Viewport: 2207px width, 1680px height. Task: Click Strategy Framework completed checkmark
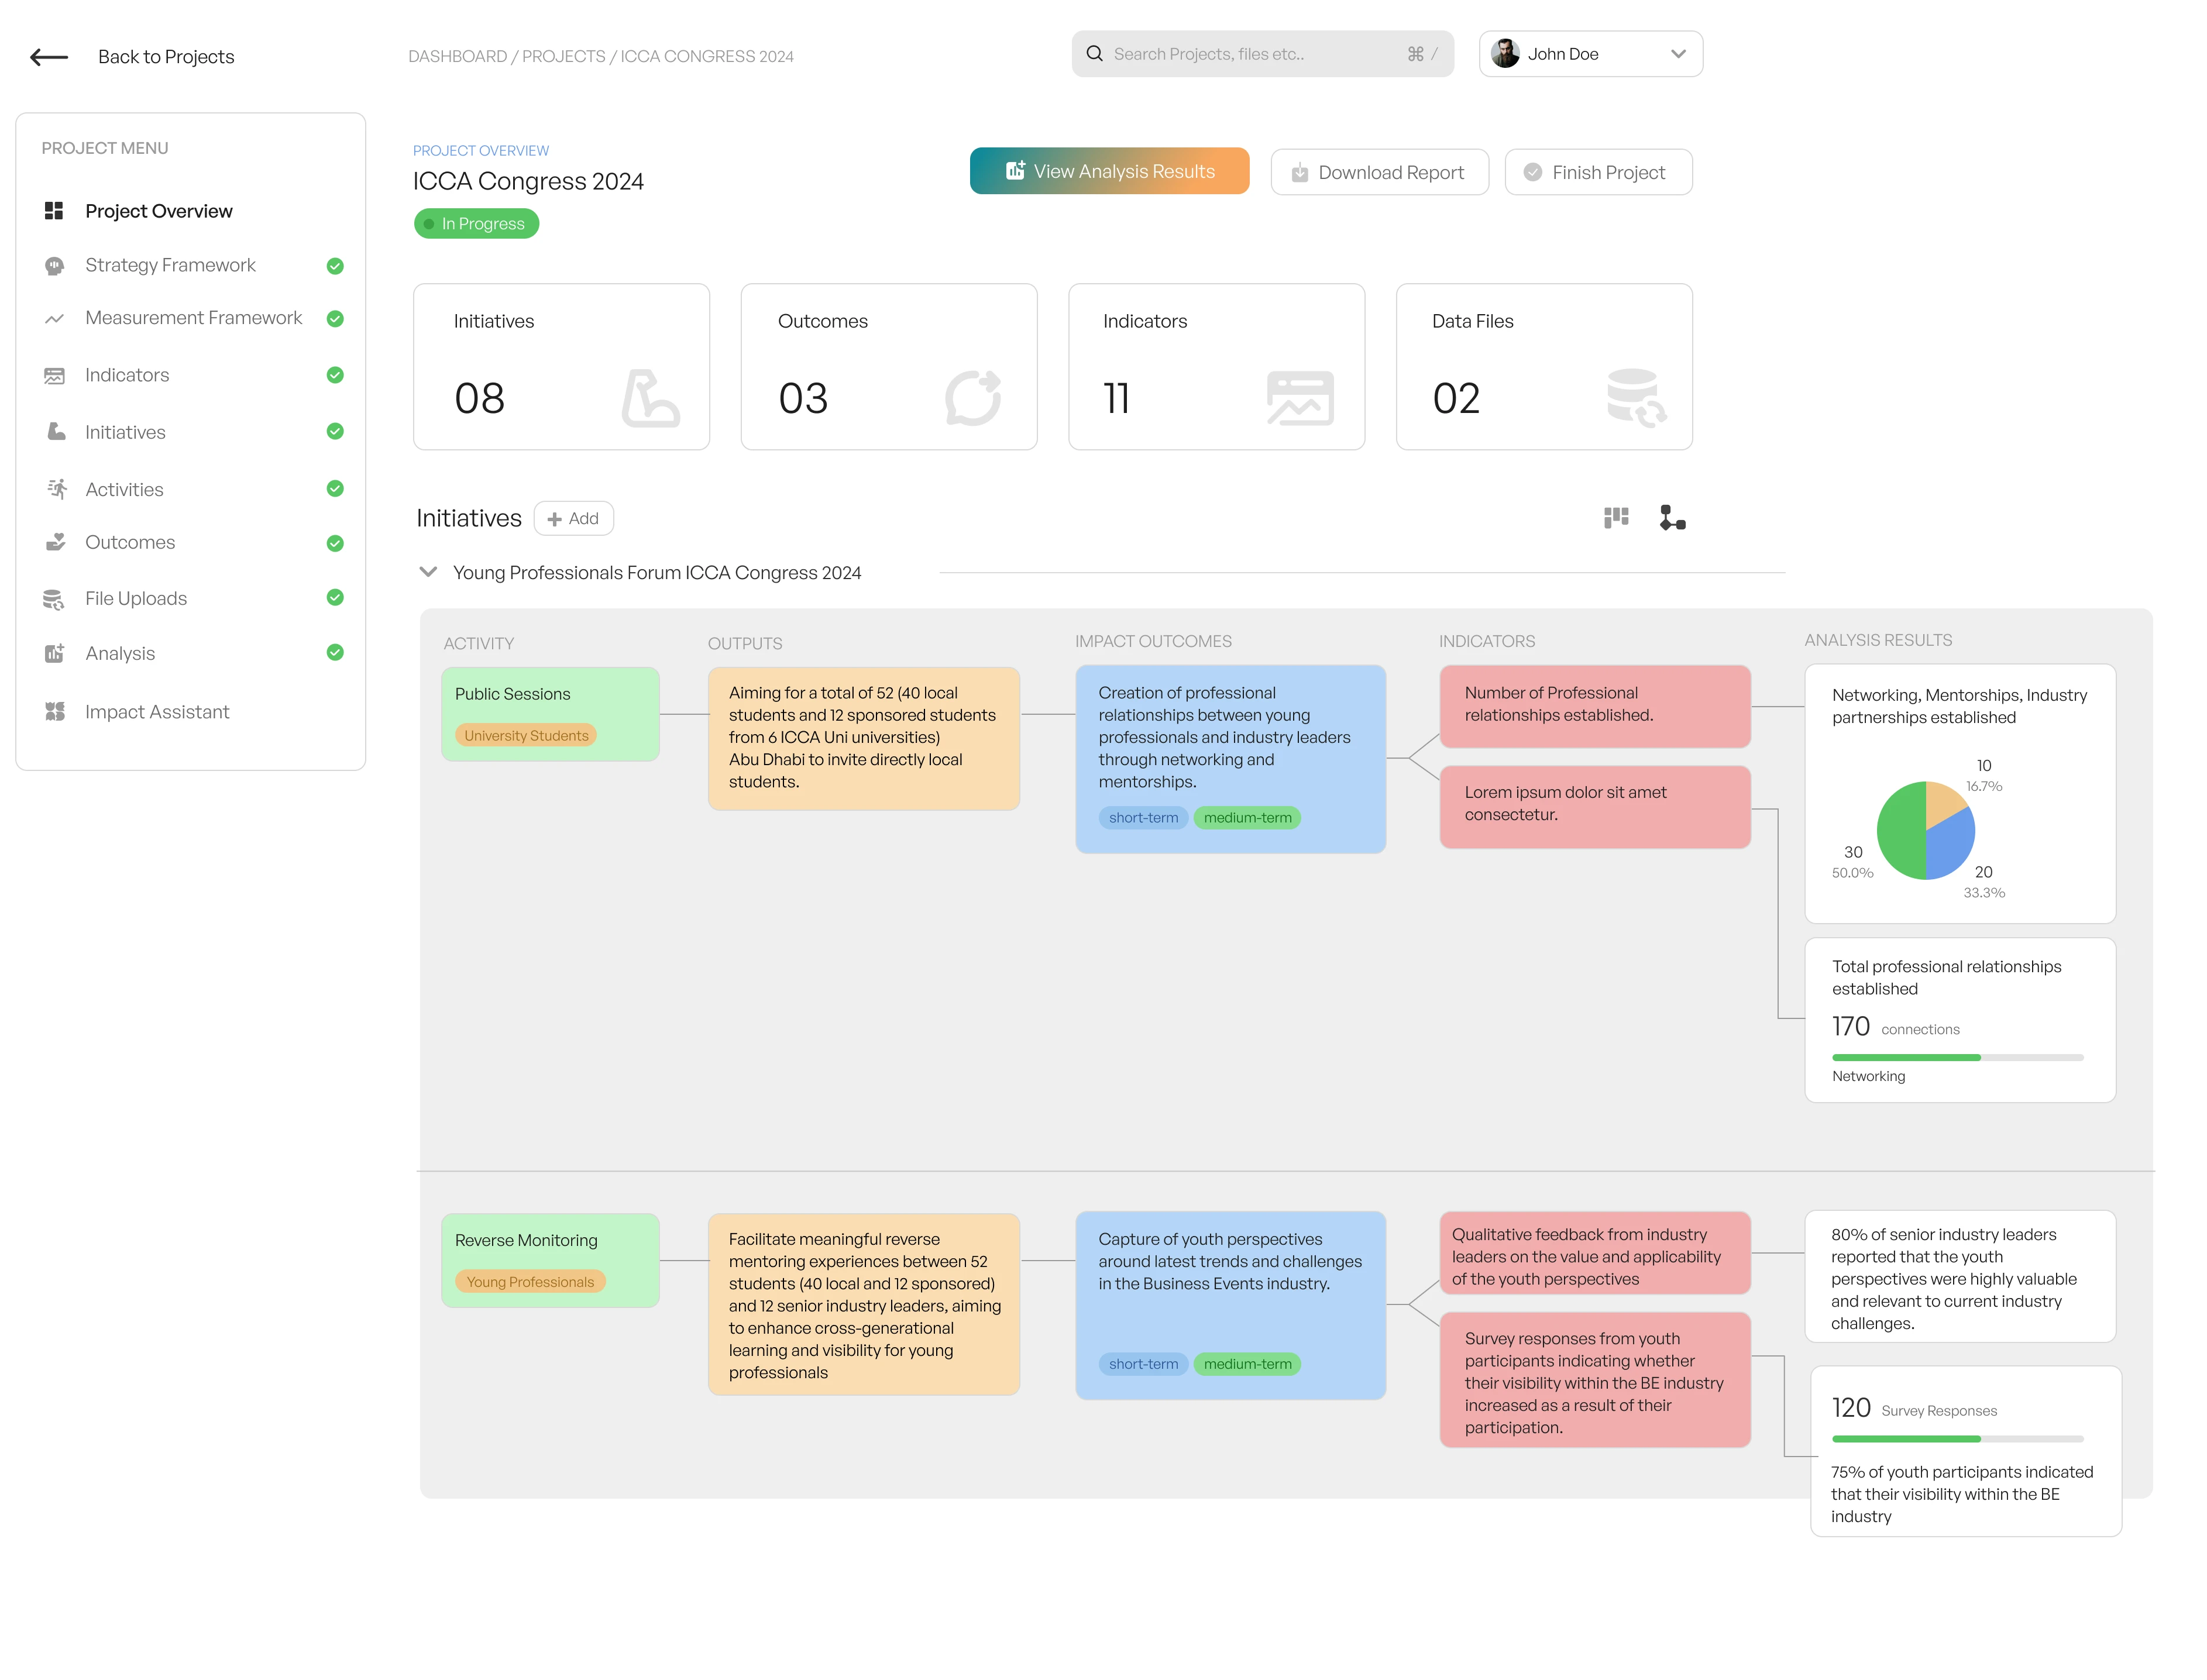pos(336,266)
